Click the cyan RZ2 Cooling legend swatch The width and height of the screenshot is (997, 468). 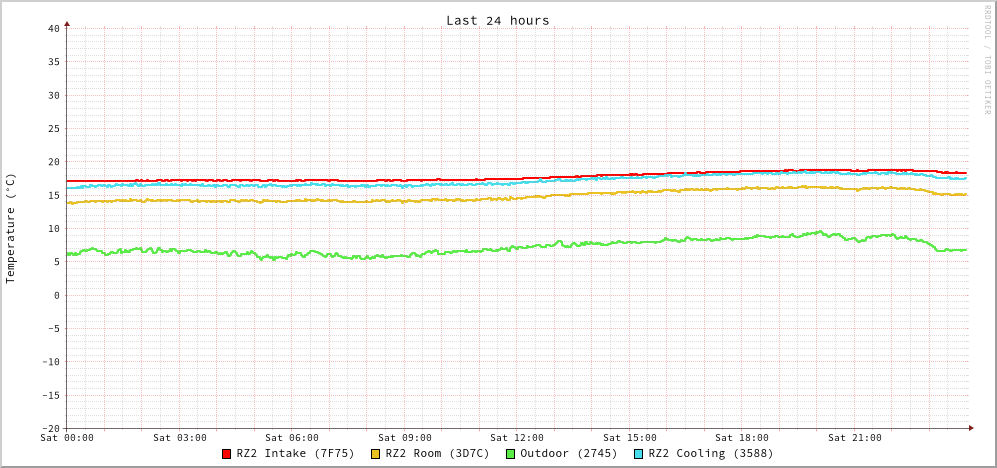point(638,454)
